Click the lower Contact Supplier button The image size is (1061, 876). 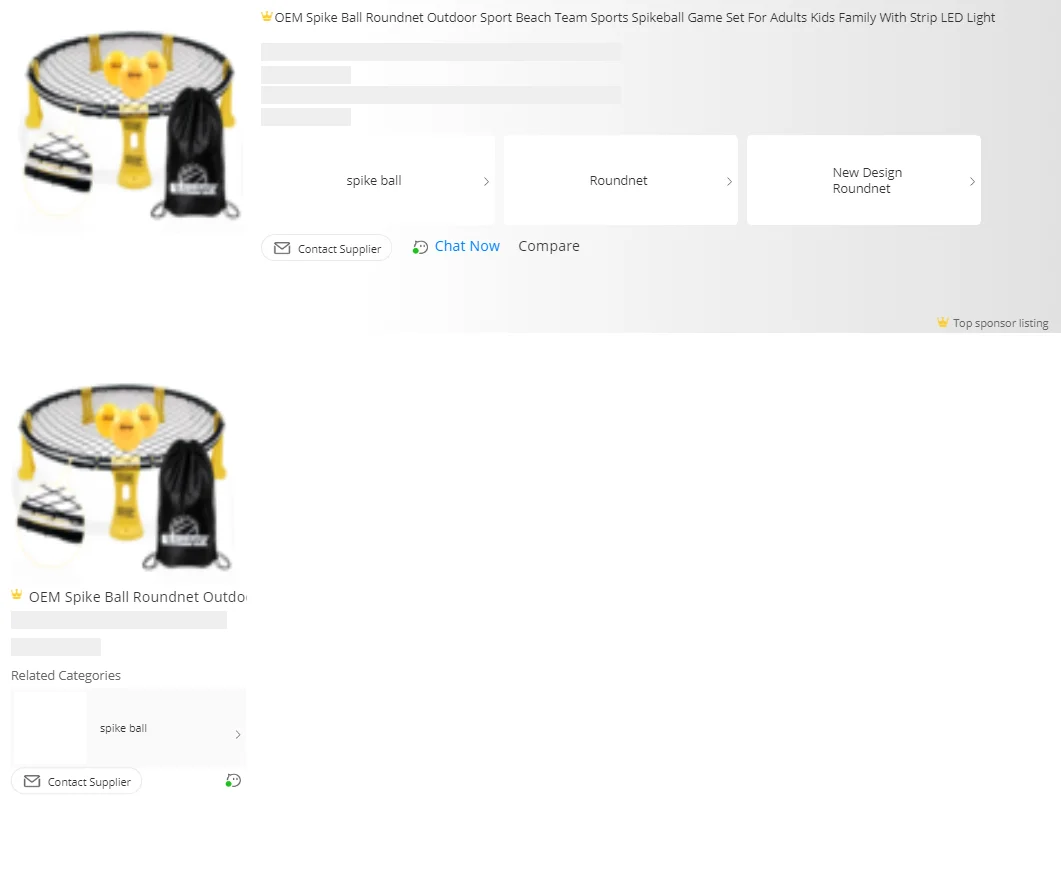click(76, 781)
